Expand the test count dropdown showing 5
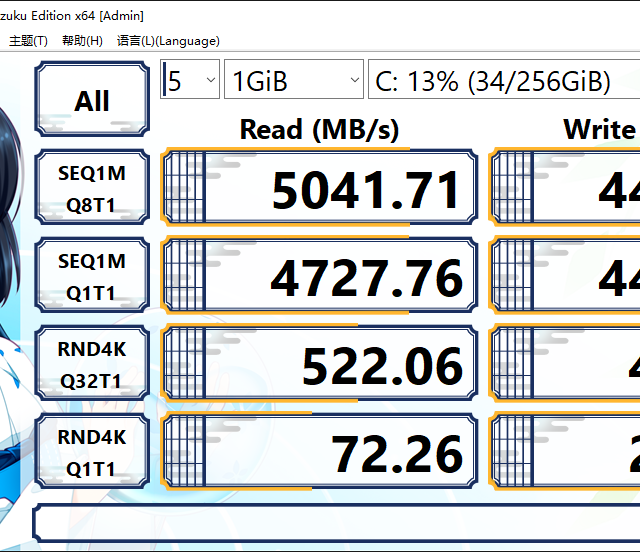Viewport: 640px width, 552px height. tap(190, 81)
